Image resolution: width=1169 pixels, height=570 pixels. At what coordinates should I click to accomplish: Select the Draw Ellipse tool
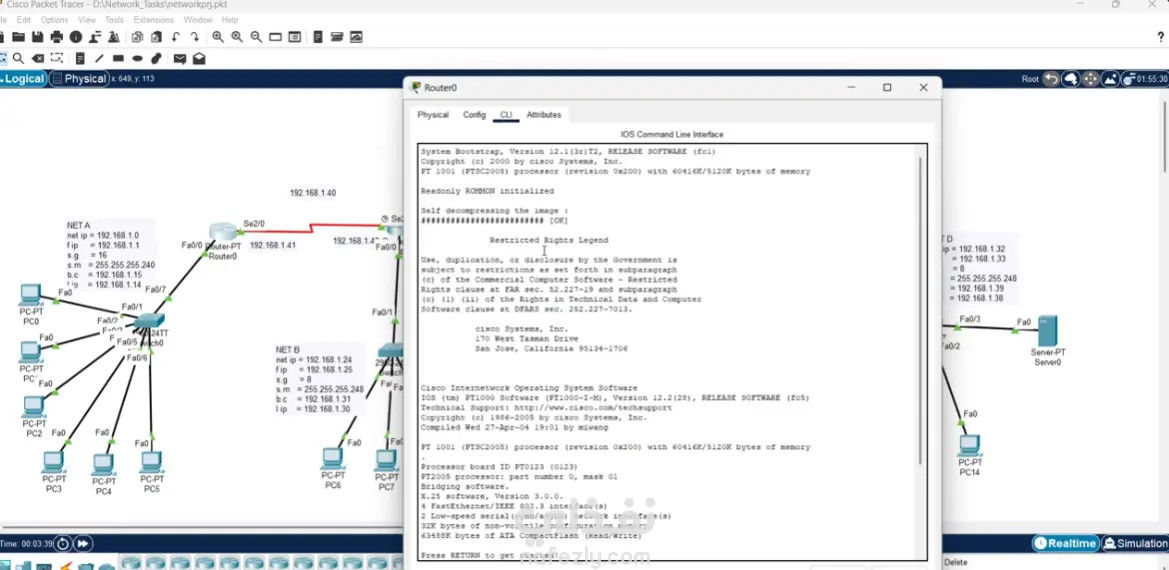click(x=137, y=58)
